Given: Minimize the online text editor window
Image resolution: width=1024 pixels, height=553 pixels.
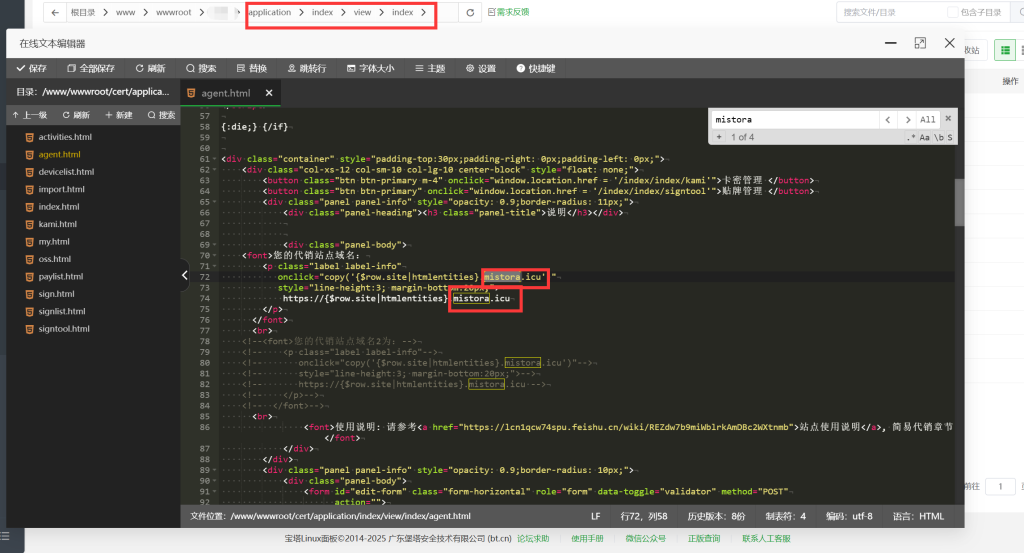Looking at the screenshot, I should (891, 43).
